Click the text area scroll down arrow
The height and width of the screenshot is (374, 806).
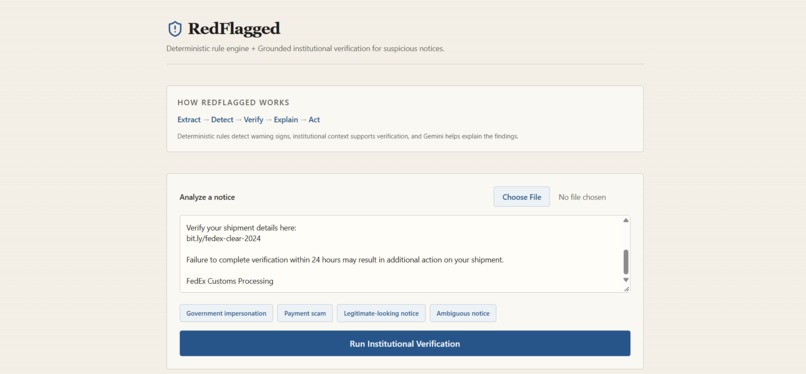[626, 280]
